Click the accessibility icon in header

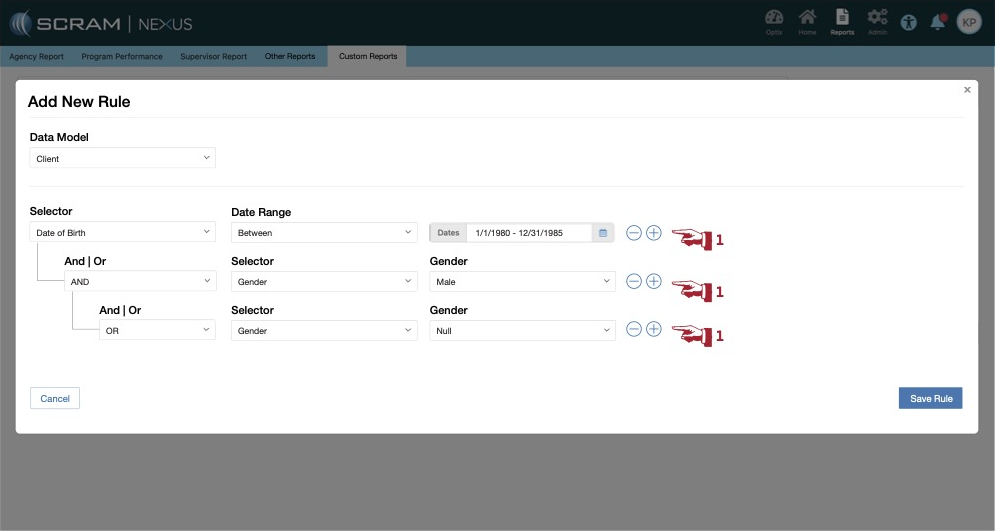(908, 22)
